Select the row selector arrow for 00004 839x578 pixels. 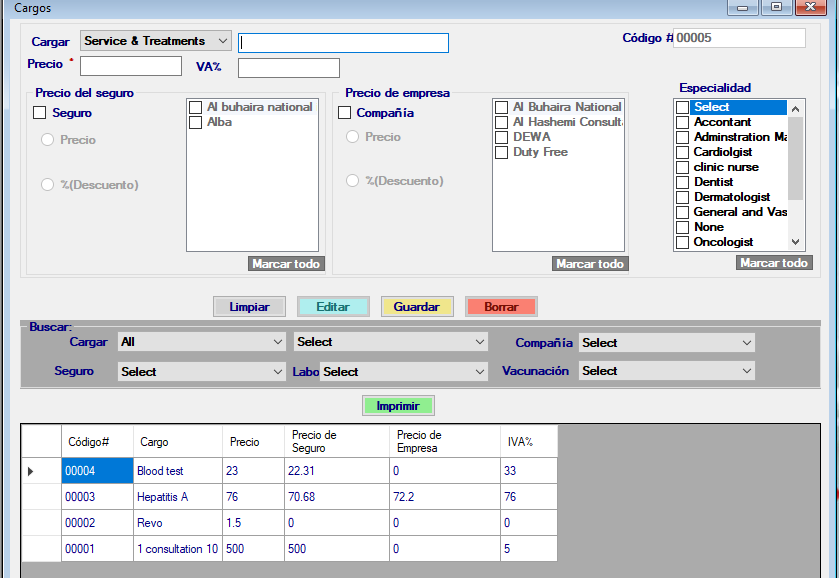(x=31, y=471)
